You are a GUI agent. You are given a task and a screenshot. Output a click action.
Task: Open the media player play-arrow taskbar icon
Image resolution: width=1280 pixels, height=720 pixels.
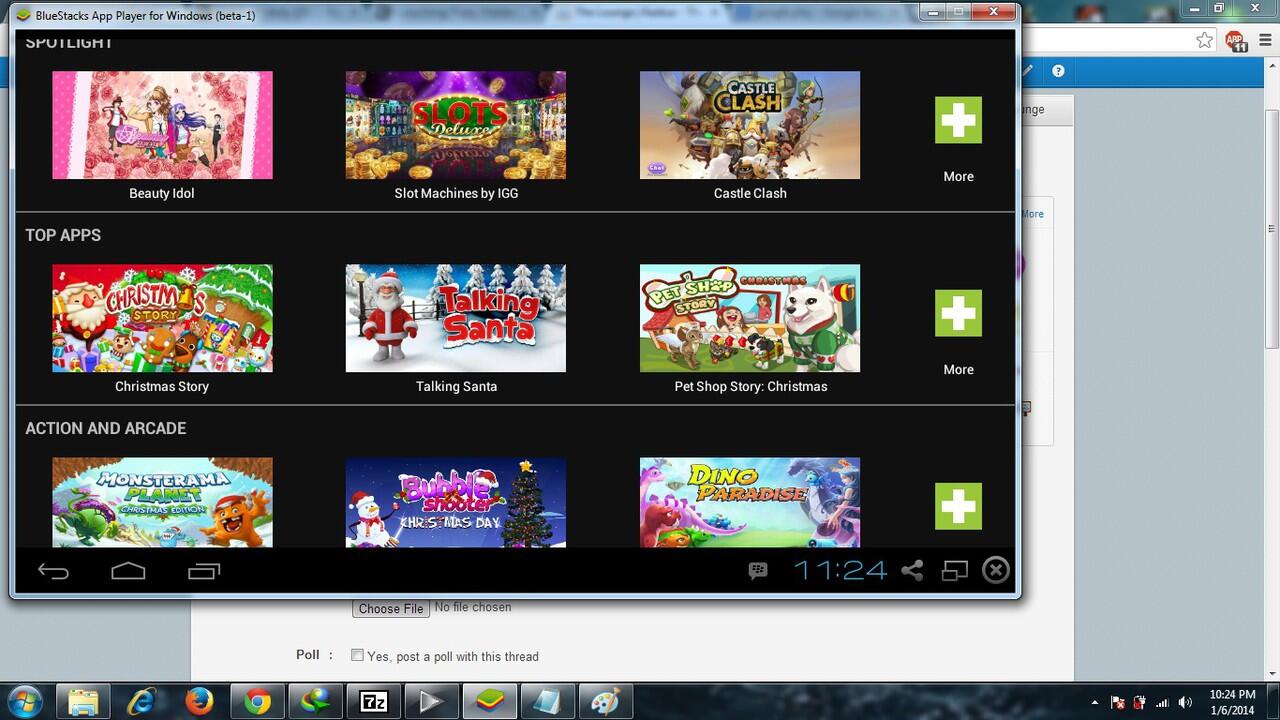coord(431,702)
